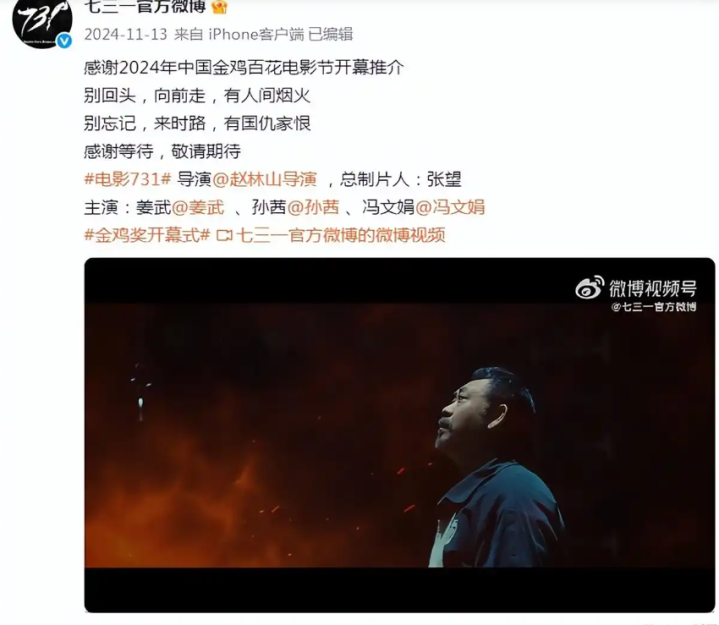Open the #金鸡奖开幕式# hashtag
Viewport: 719px width, 625px height.
pos(147,235)
